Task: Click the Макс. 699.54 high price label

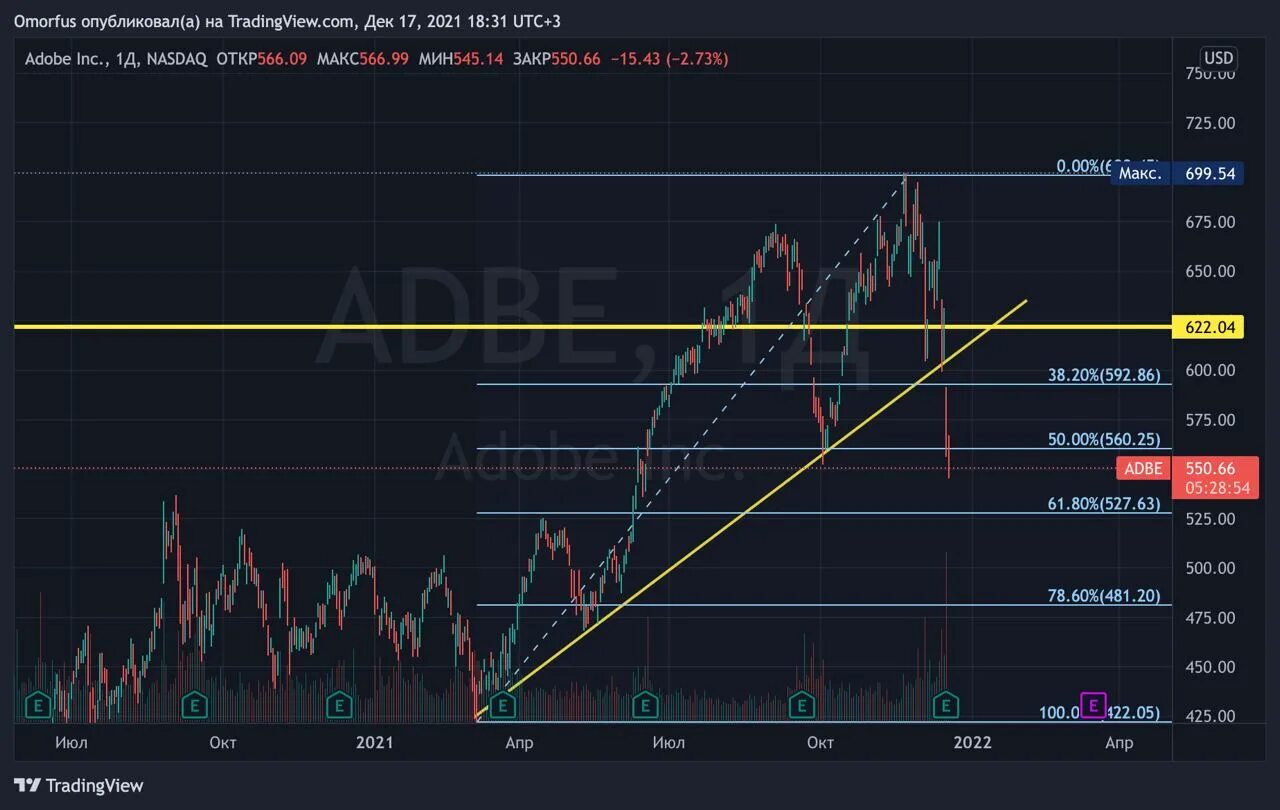Action: coord(1176,174)
